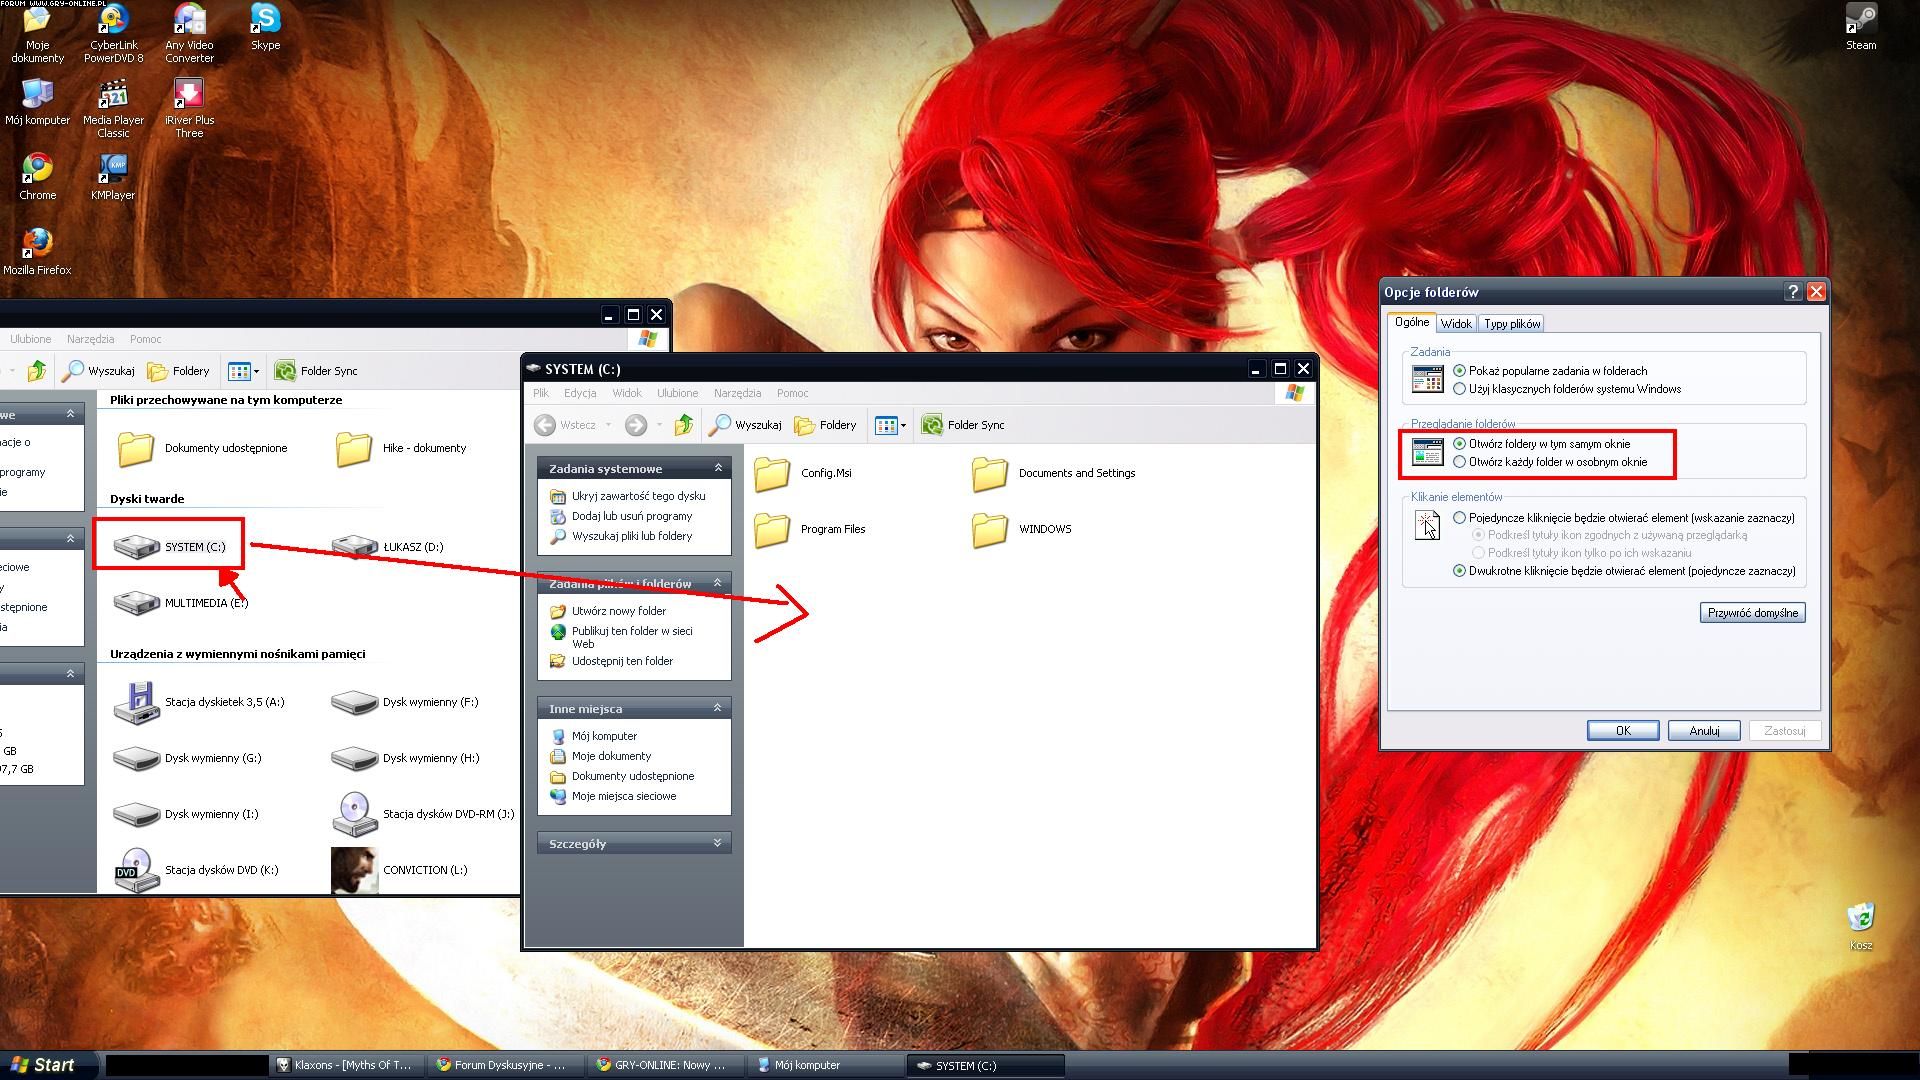Viewport: 1920px width, 1080px height.
Task: Select the Config.Msi folder
Action: [x=803, y=473]
